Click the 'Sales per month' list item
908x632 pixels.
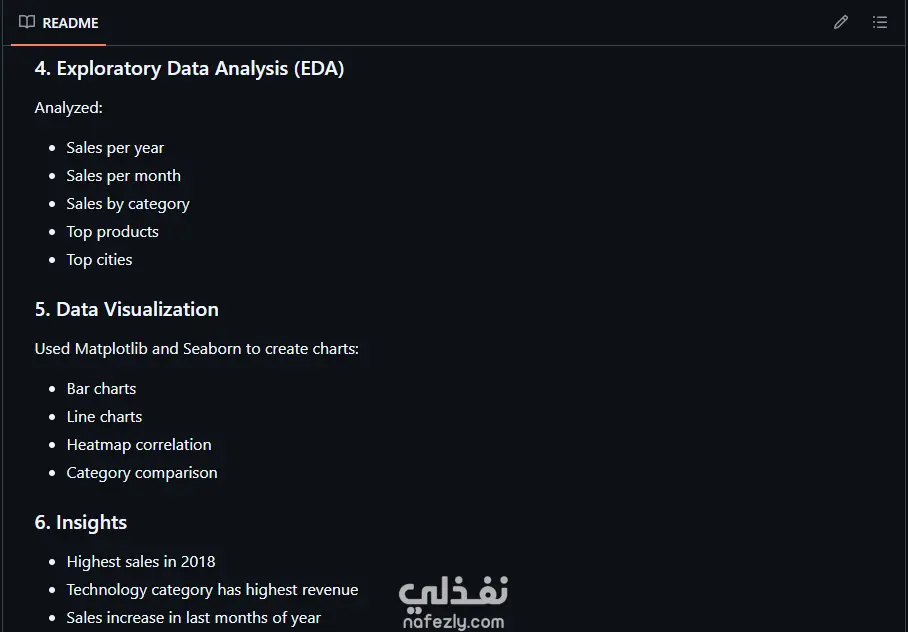[123, 176]
